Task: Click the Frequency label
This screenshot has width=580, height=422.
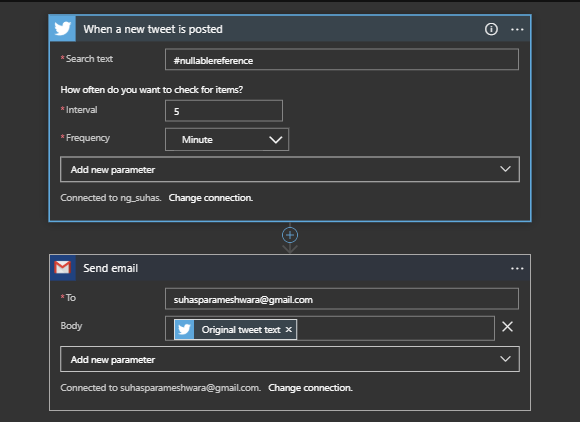Action: click(x=88, y=138)
